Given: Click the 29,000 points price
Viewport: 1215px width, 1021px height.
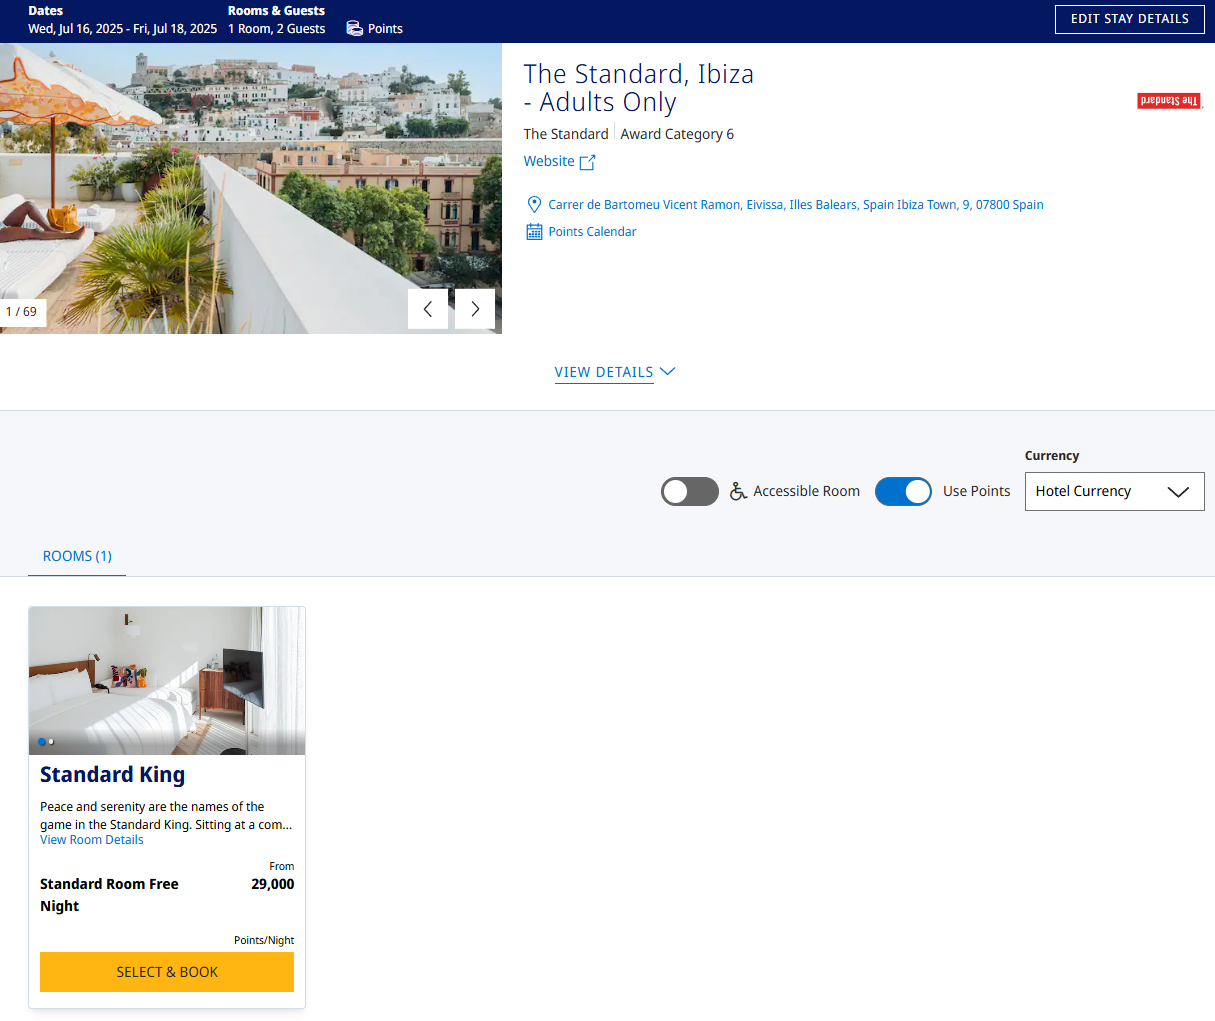Looking at the screenshot, I should [273, 884].
